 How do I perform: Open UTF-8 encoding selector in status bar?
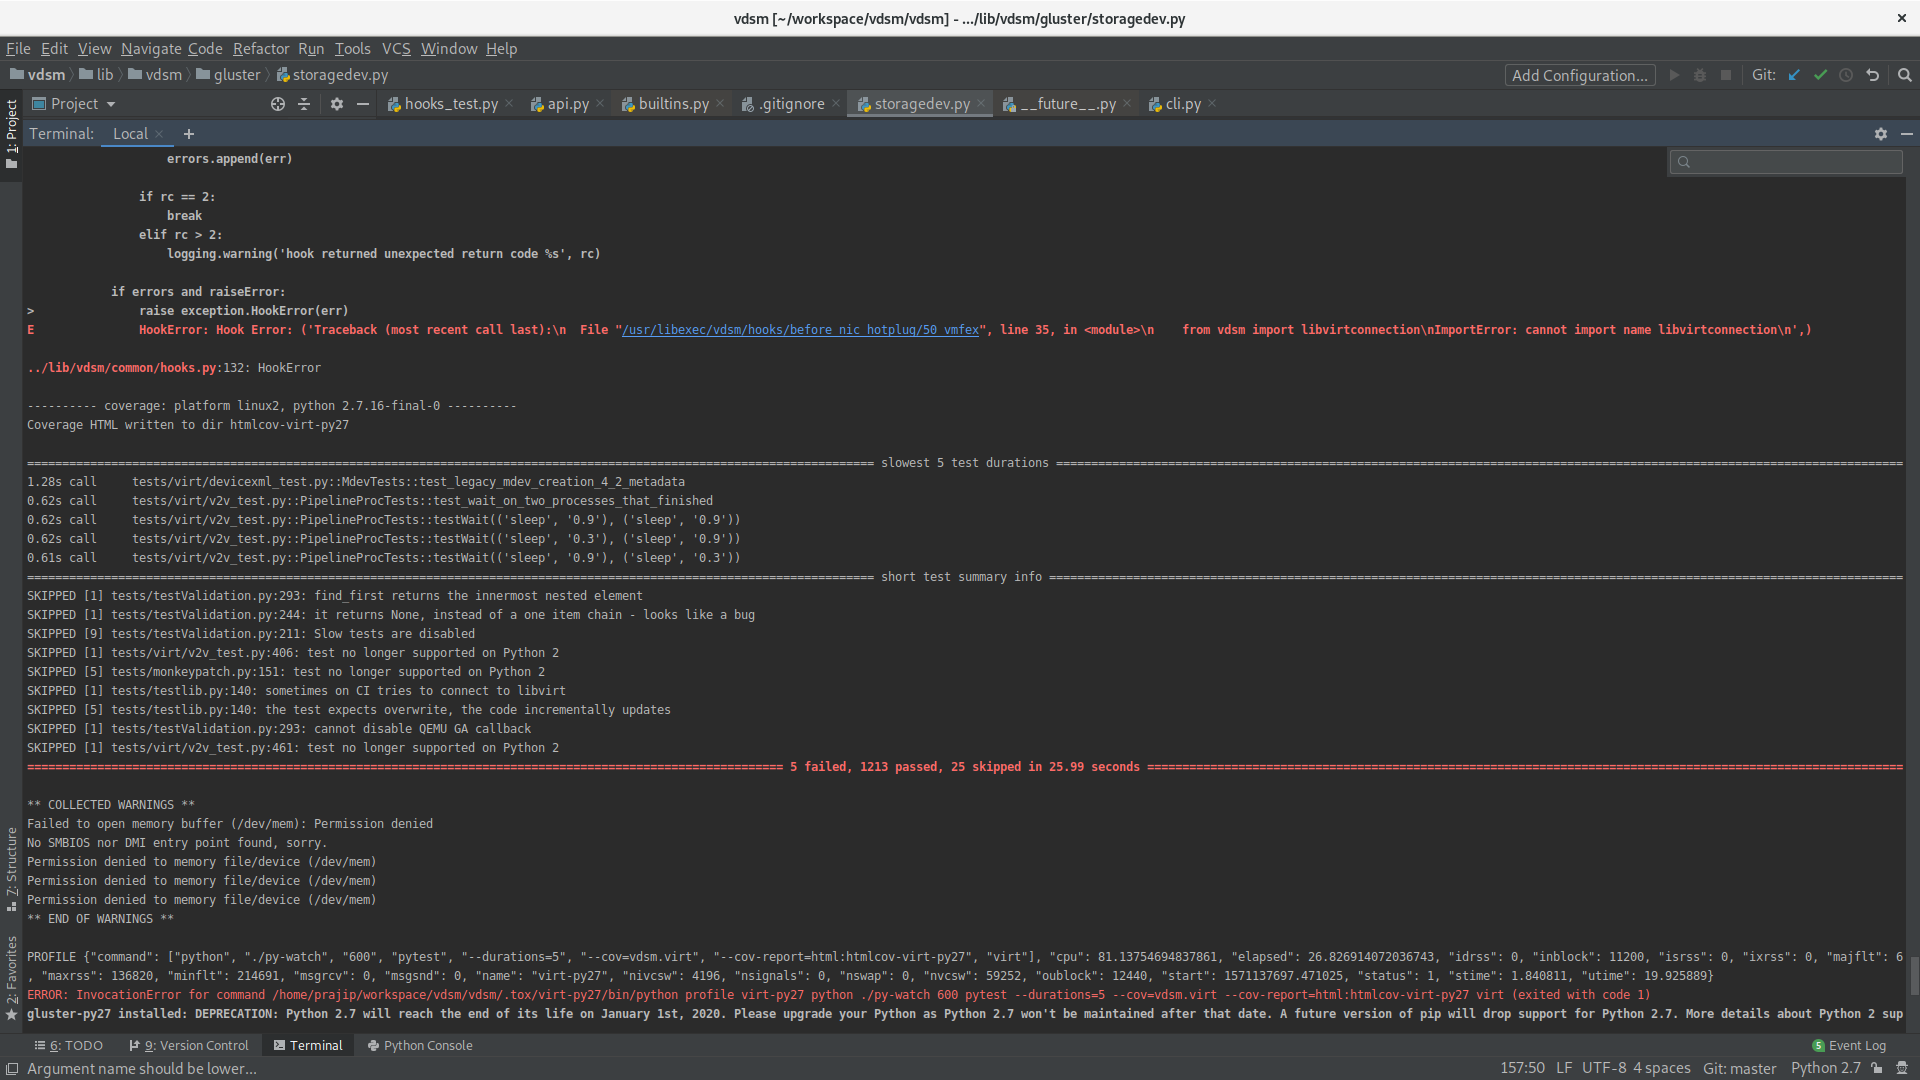(x=1604, y=1068)
